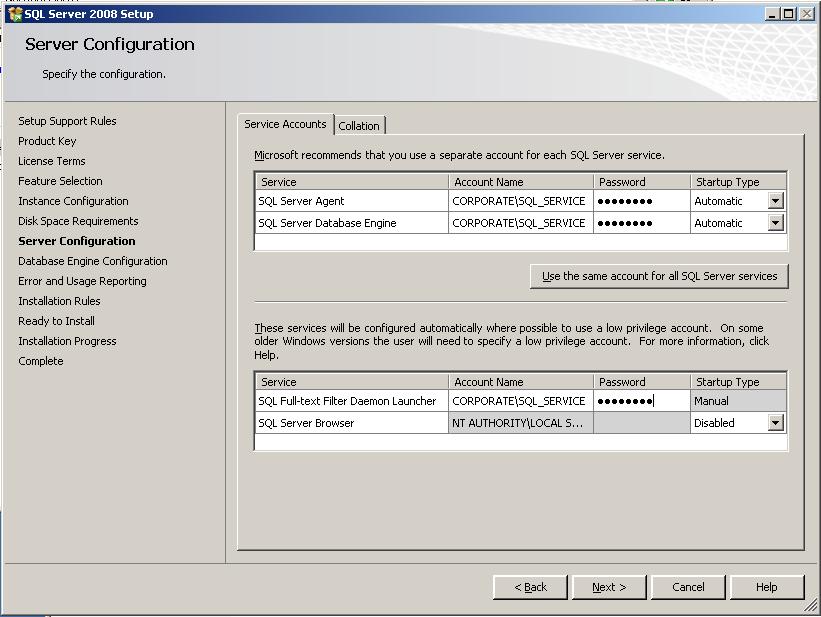The width and height of the screenshot is (821, 617).
Task: Click the Manual startup type cell
Action: [x=738, y=401]
